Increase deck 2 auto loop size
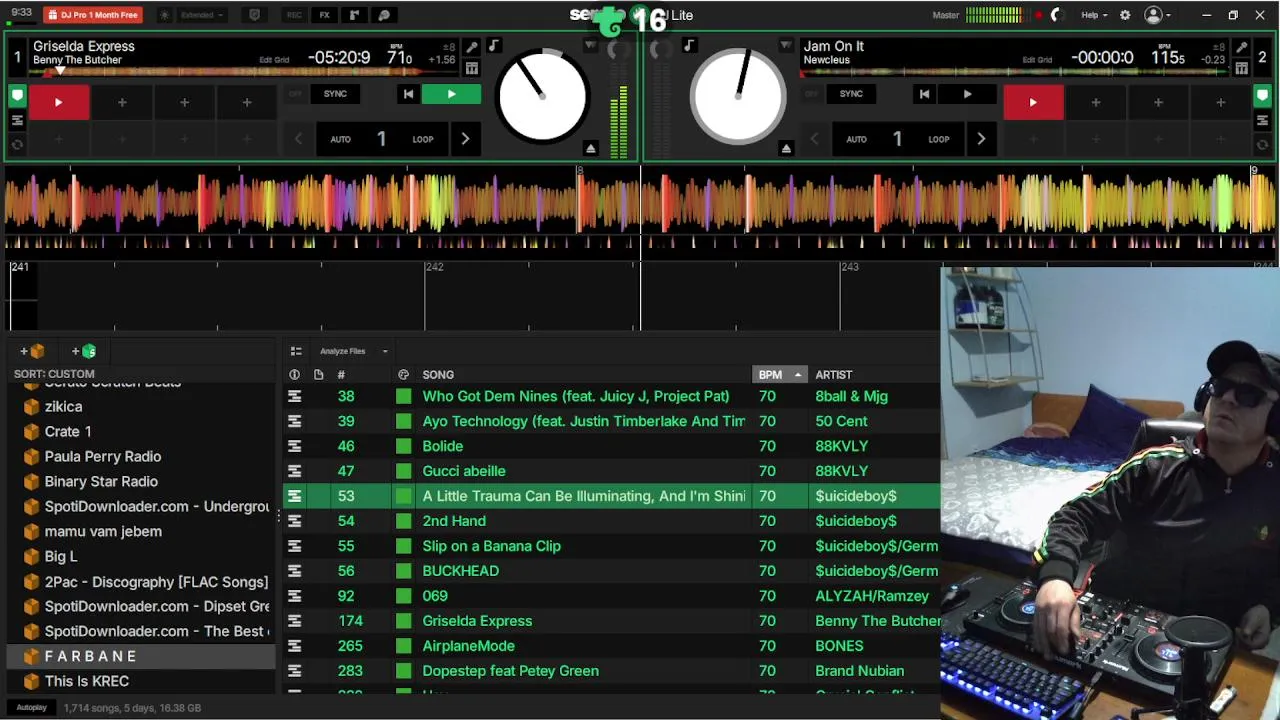The height and width of the screenshot is (720, 1280). point(981,139)
